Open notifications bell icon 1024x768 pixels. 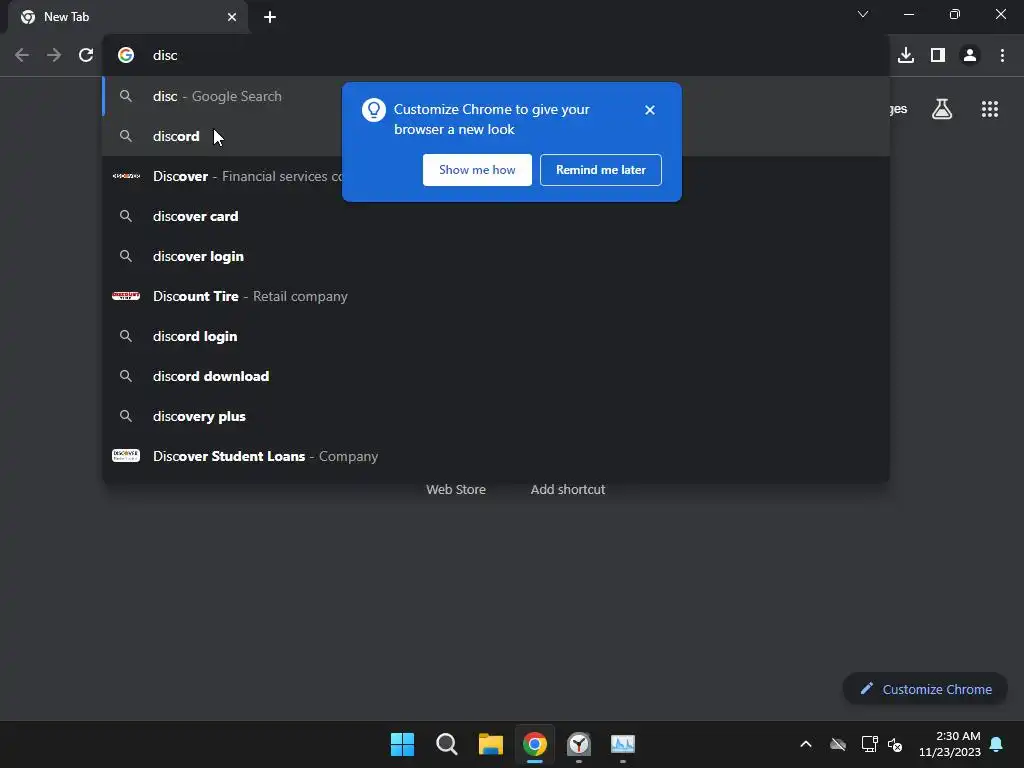click(x=997, y=744)
